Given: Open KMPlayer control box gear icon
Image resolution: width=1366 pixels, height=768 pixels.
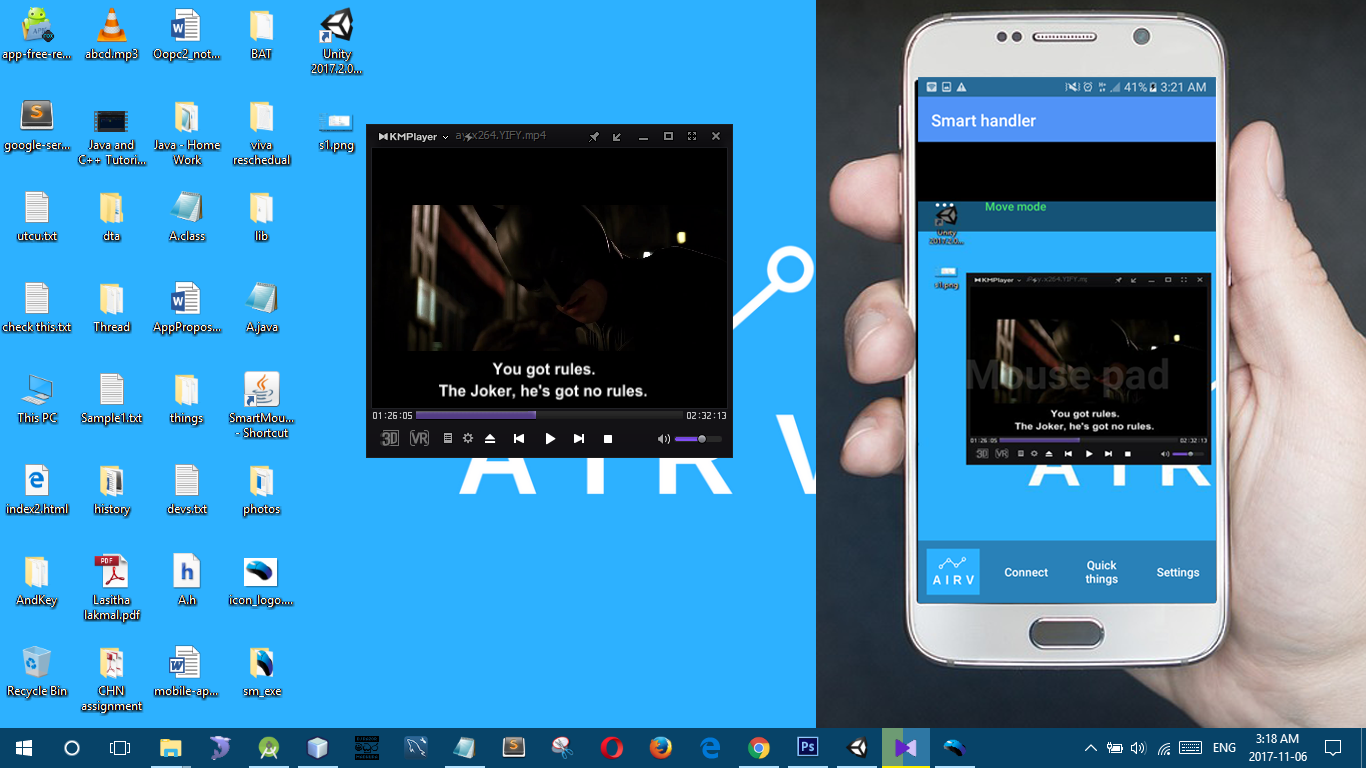Looking at the screenshot, I should tap(467, 438).
